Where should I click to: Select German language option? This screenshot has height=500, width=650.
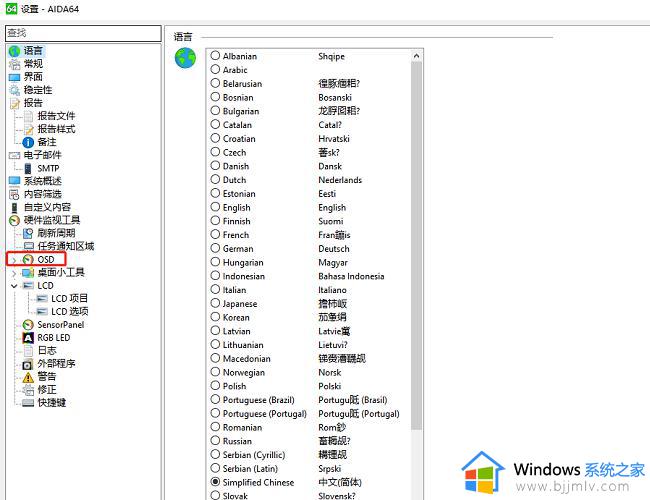tap(215, 248)
